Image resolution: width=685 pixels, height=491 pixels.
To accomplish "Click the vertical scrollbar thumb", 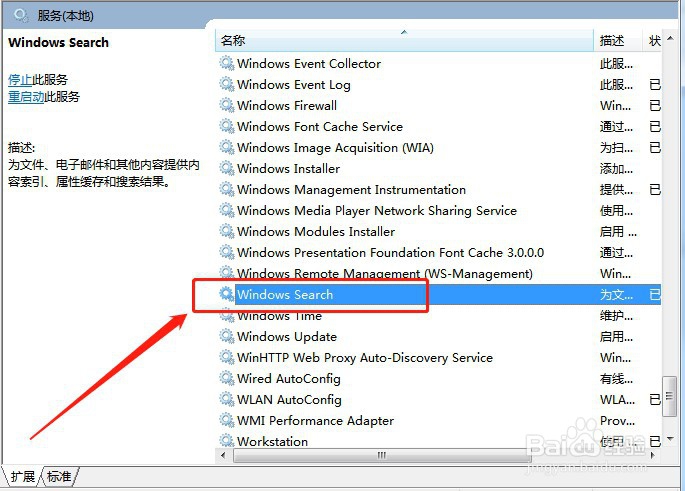I will 669,397.
